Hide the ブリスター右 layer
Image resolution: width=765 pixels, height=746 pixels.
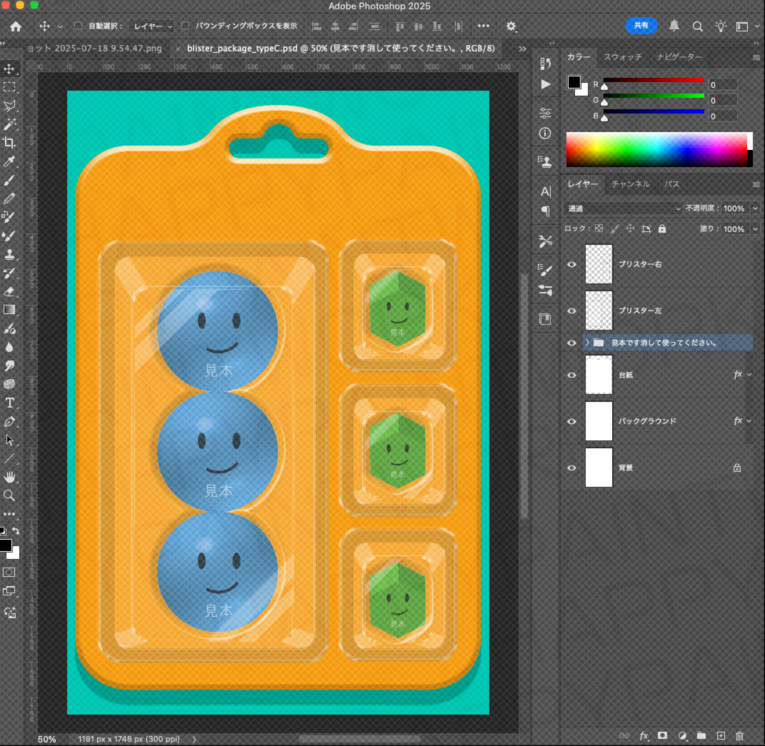tap(572, 264)
